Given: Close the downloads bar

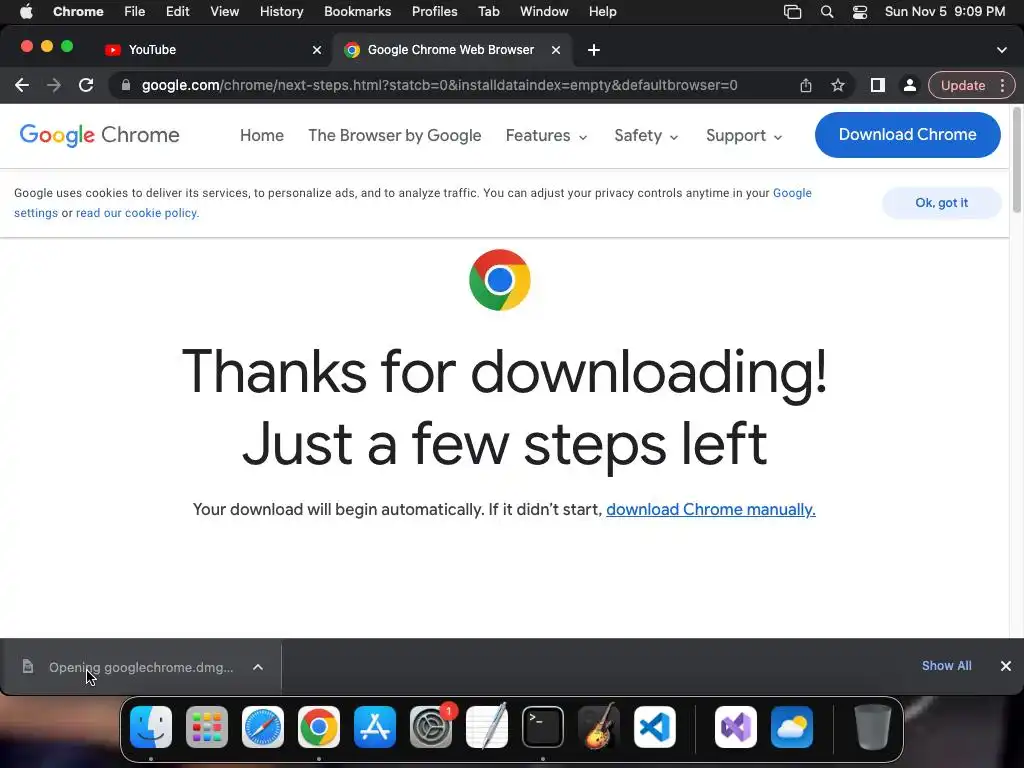Looking at the screenshot, I should tap(1006, 665).
